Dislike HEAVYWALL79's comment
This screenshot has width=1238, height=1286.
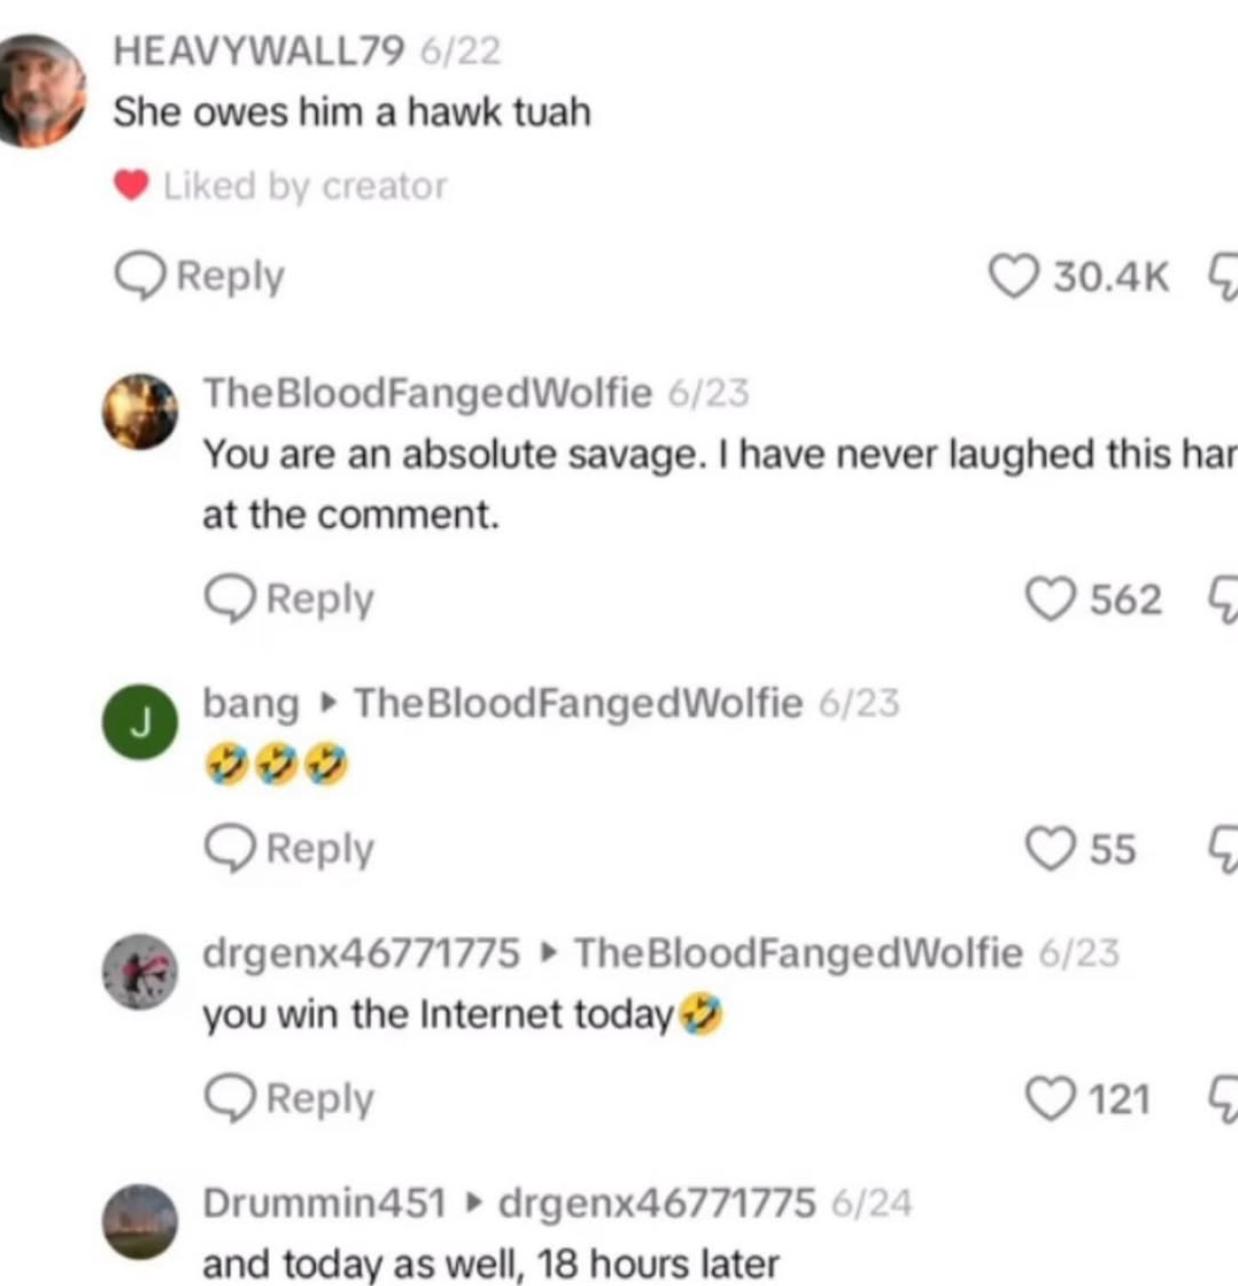coord(1223,276)
